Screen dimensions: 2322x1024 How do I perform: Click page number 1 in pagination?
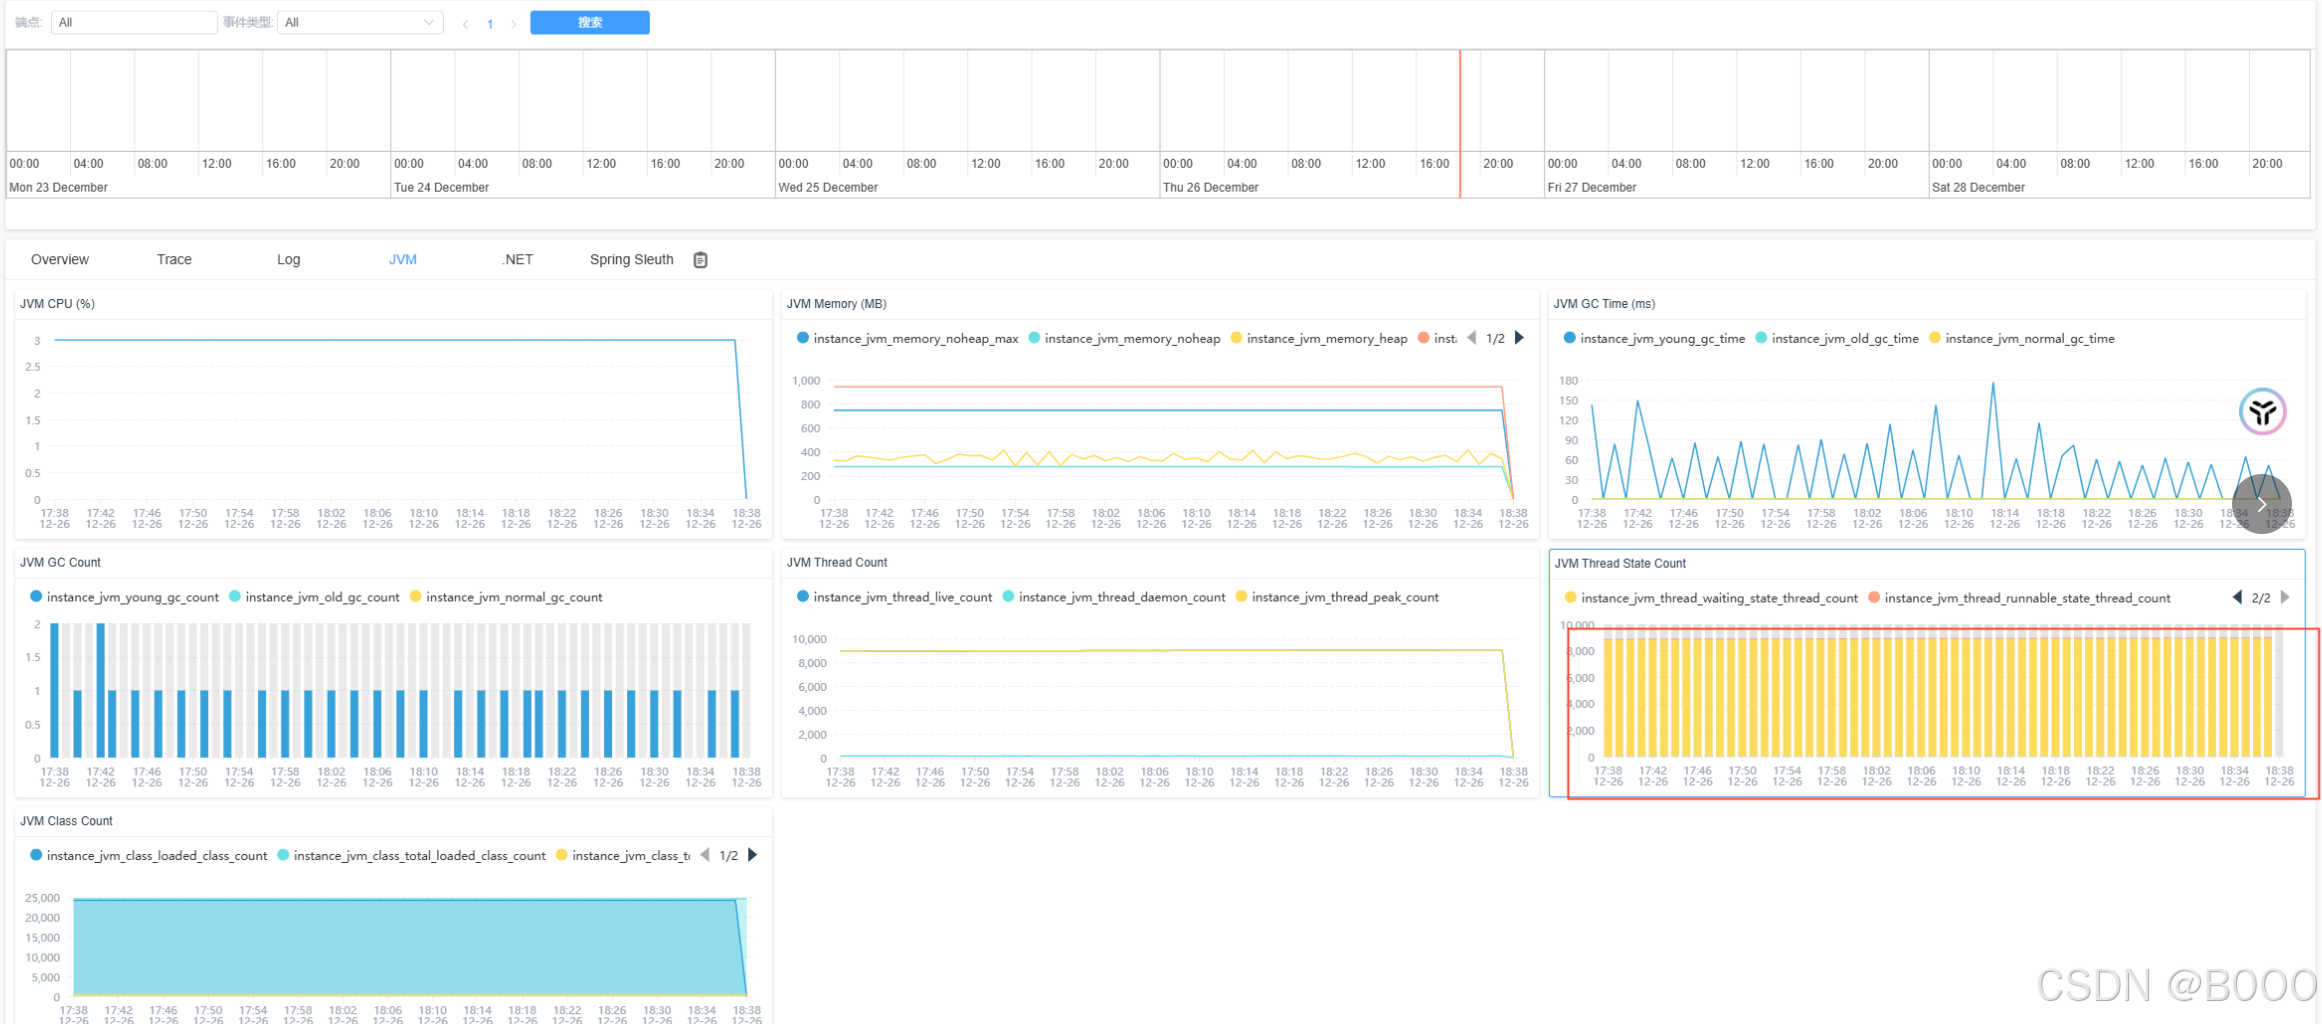[490, 24]
